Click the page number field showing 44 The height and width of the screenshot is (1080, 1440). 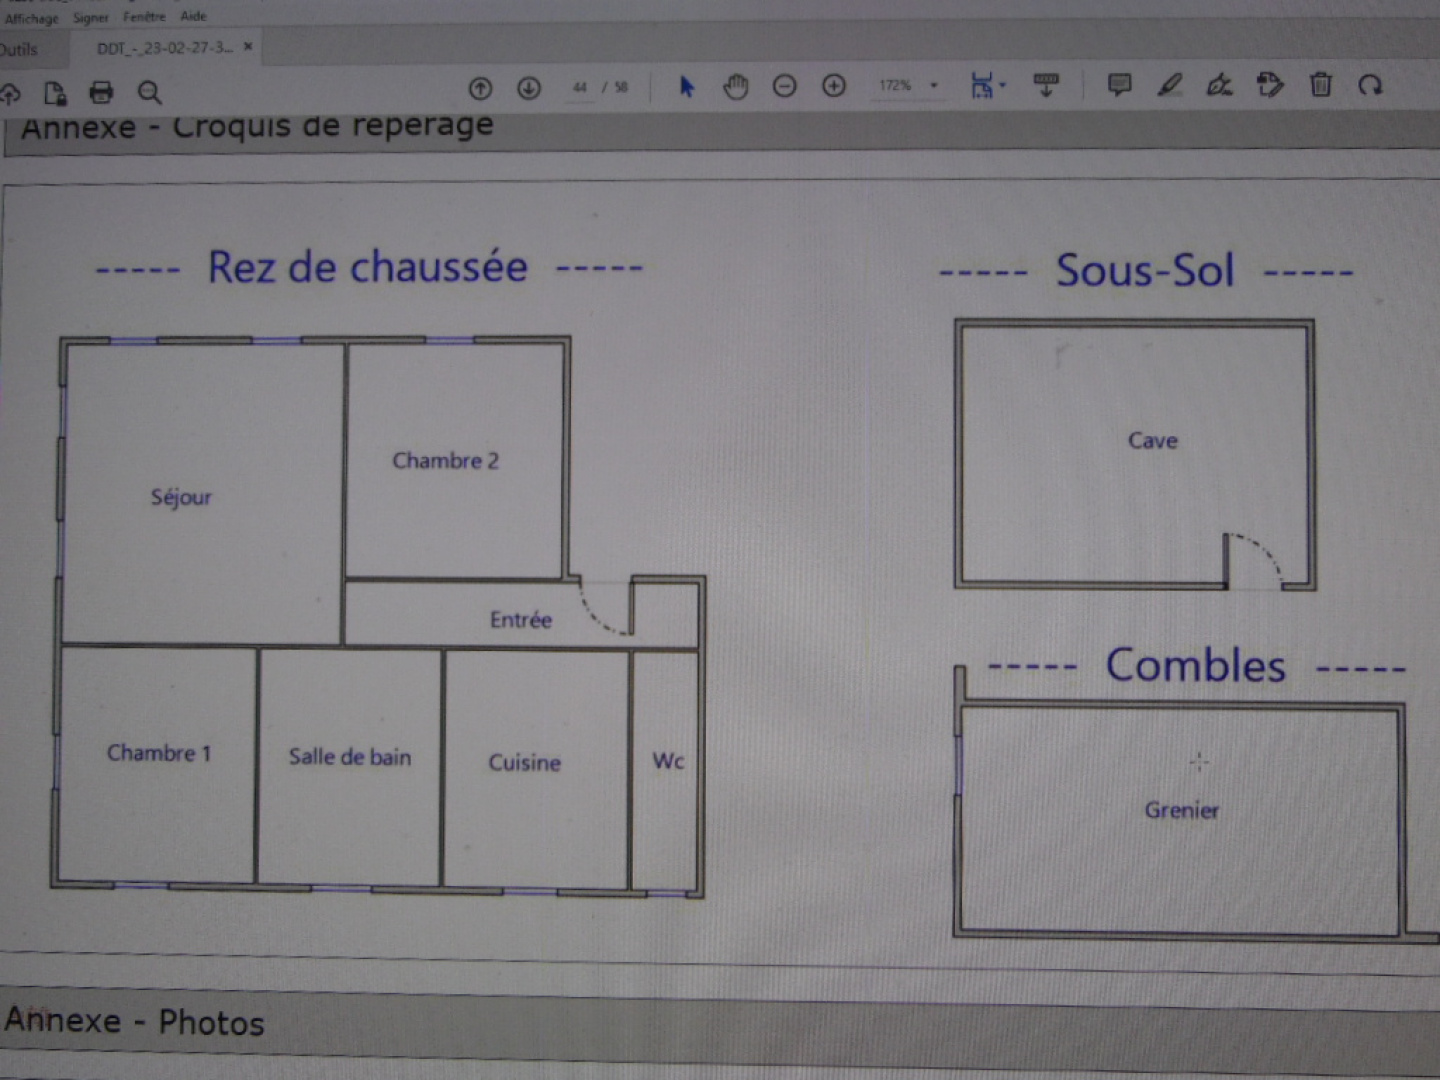[580, 88]
